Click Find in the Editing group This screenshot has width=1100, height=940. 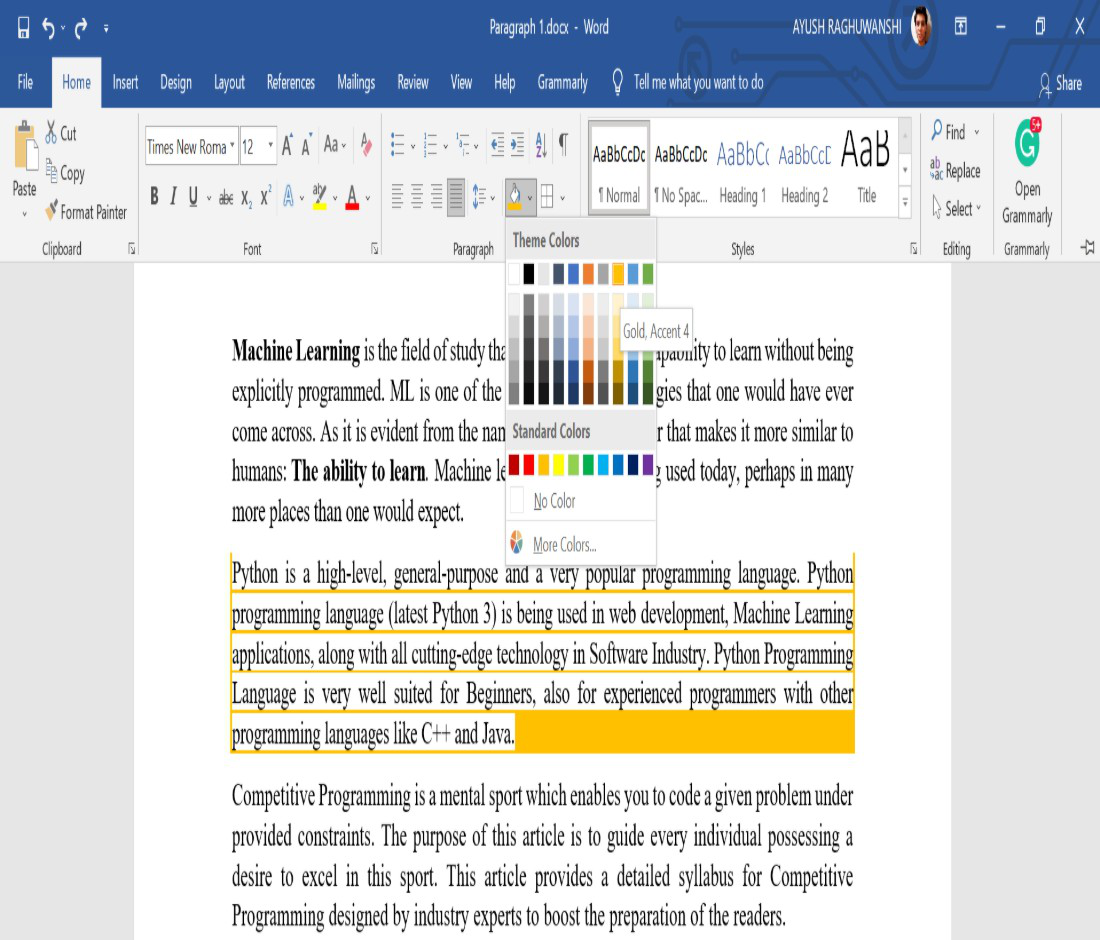(955, 132)
